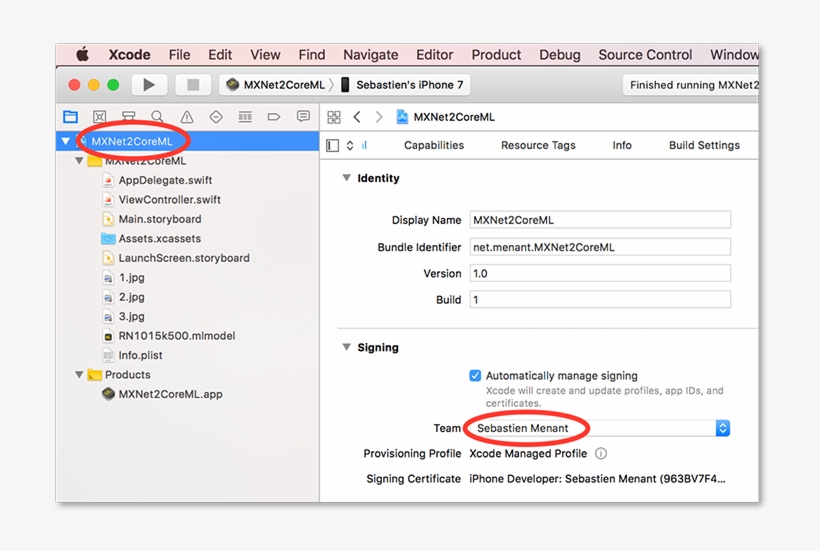Click MXNet2CoreML in the jump bar
Image resolution: width=820 pixels, height=551 pixels.
point(446,117)
